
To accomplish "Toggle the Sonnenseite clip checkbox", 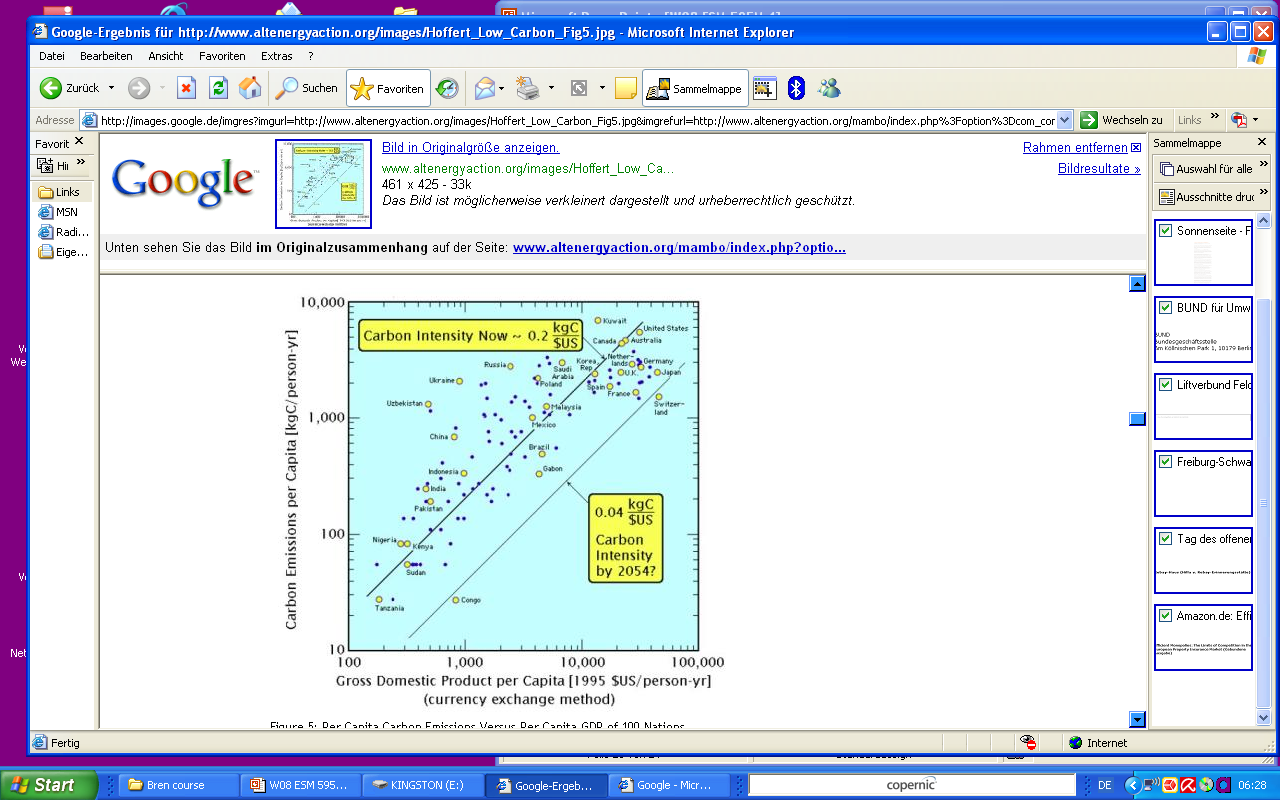I will click(1165, 231).
